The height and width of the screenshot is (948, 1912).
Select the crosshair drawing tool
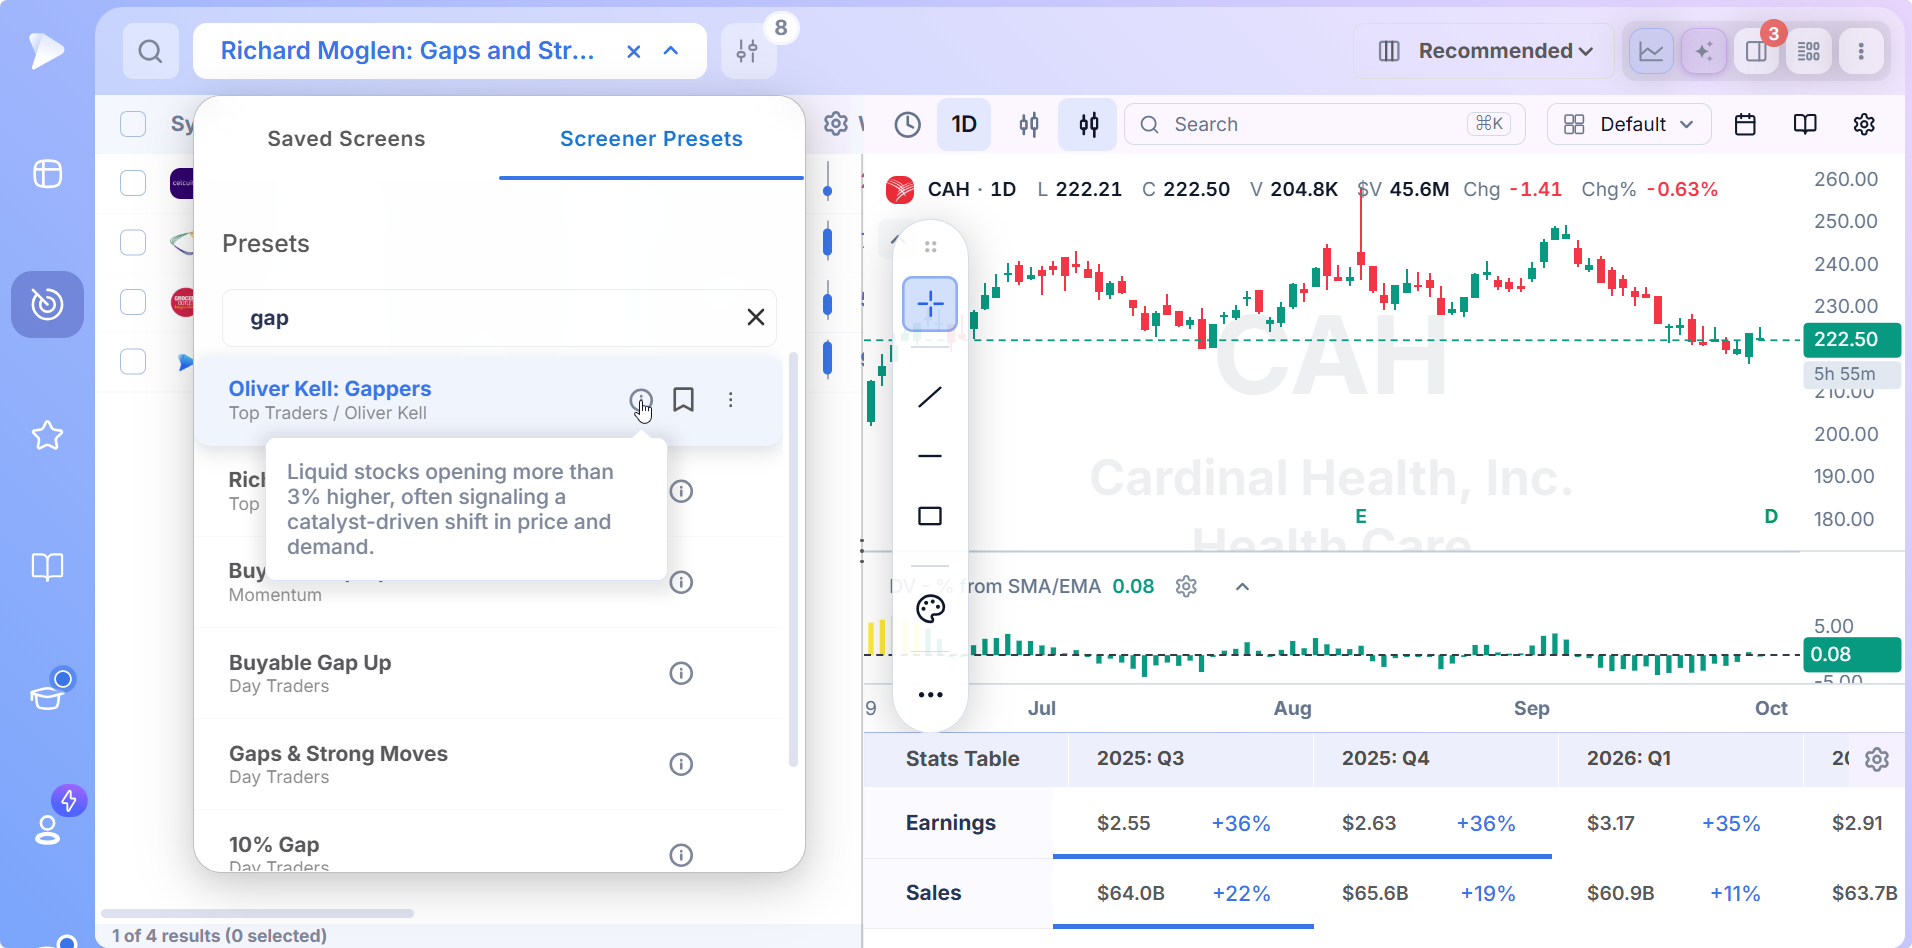pyautogui.click(x=930, y=304)
